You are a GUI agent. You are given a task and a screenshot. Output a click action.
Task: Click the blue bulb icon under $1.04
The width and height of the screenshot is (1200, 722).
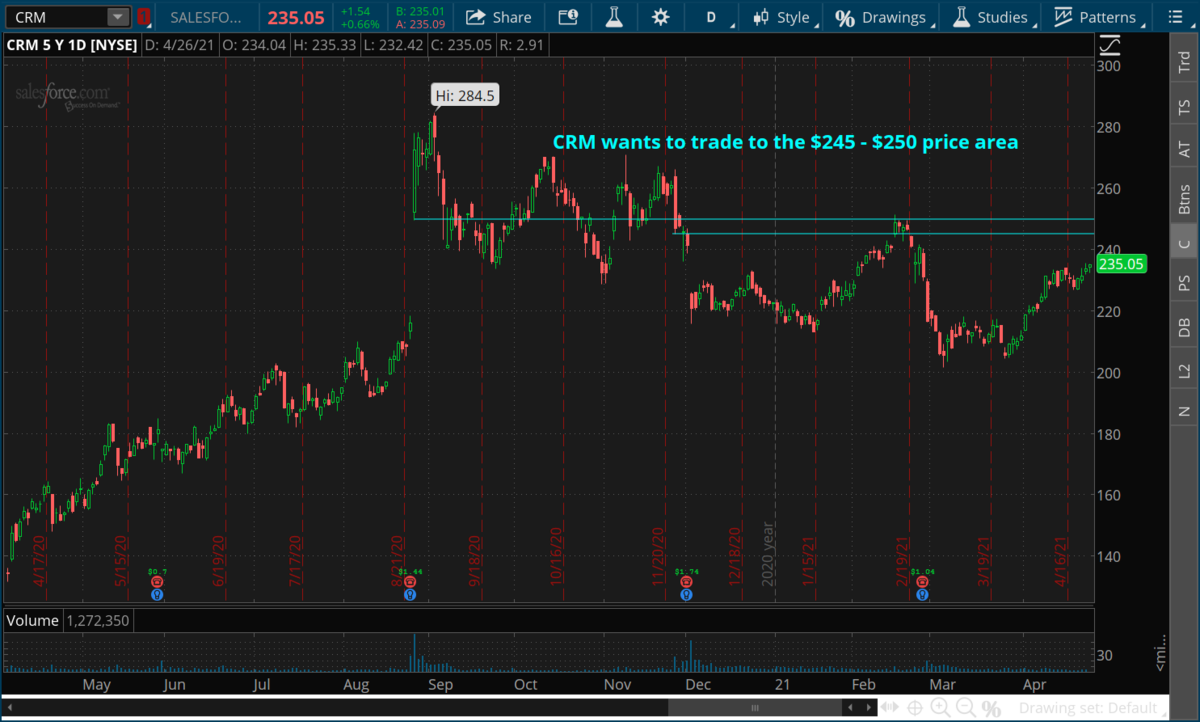coord(922,595)
